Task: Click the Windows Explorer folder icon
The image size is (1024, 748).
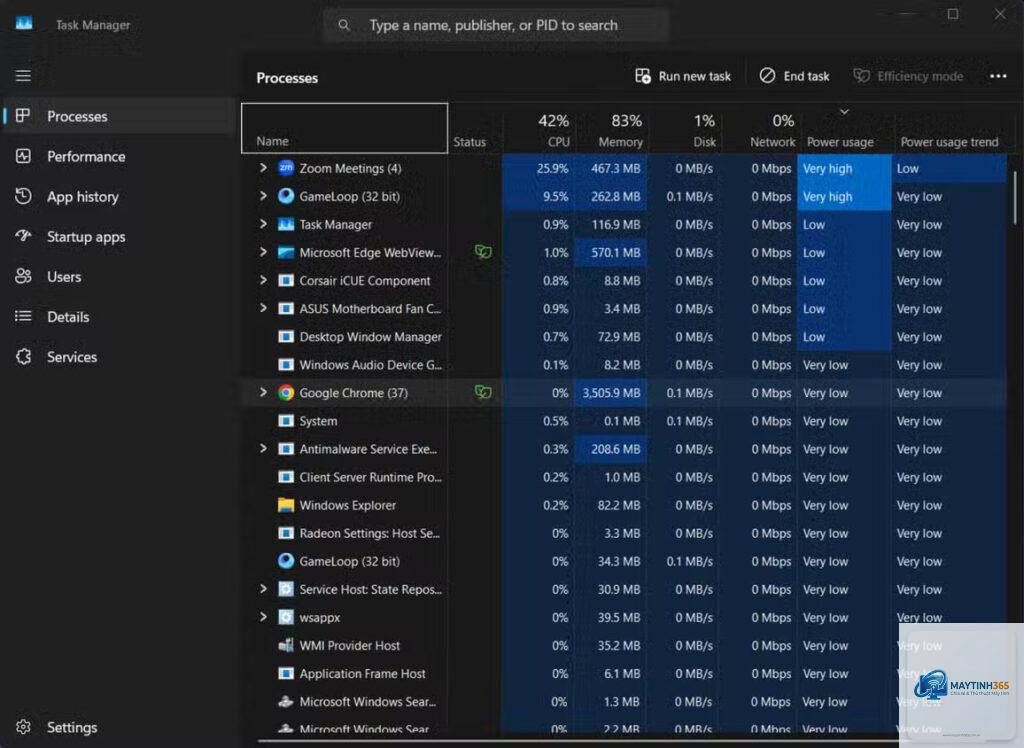Action: [285, 505]
